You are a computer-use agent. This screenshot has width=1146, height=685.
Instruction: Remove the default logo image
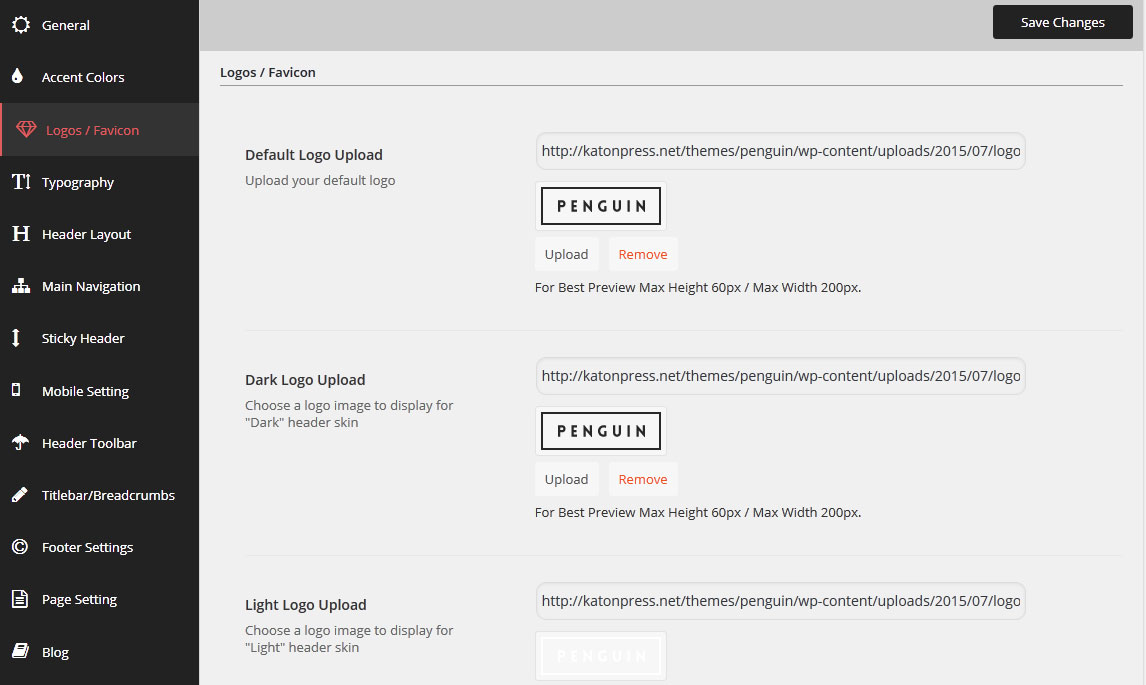point(643,254)
